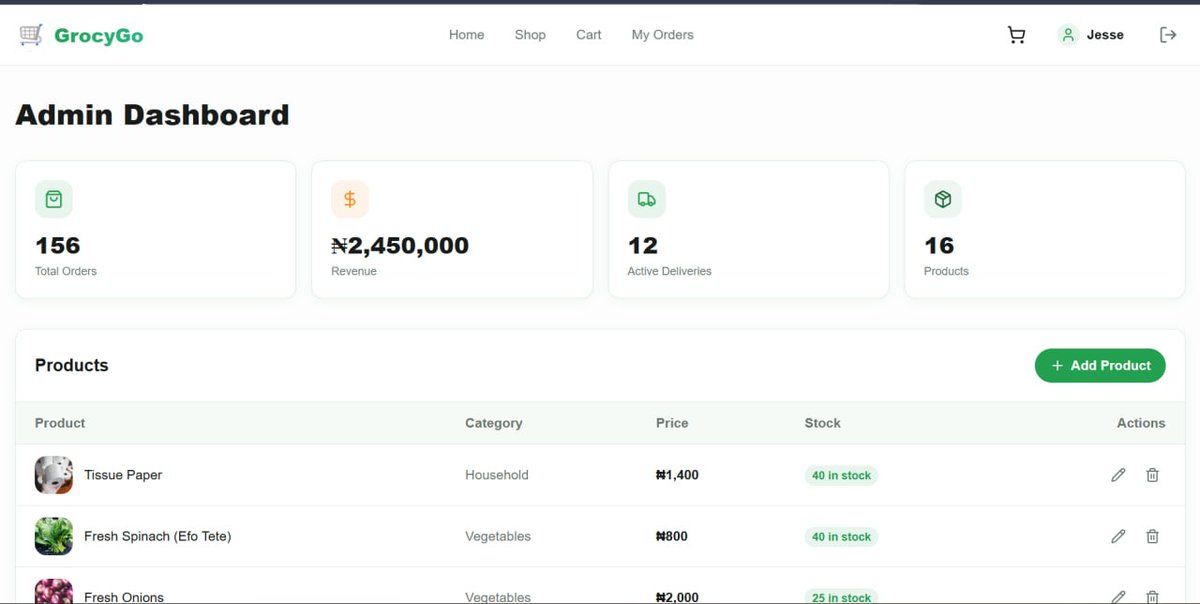The width and height of the screenshot is (1200, 604).
Task: Delete the Tissue Paper product
Action: [x=1152, y=475]
